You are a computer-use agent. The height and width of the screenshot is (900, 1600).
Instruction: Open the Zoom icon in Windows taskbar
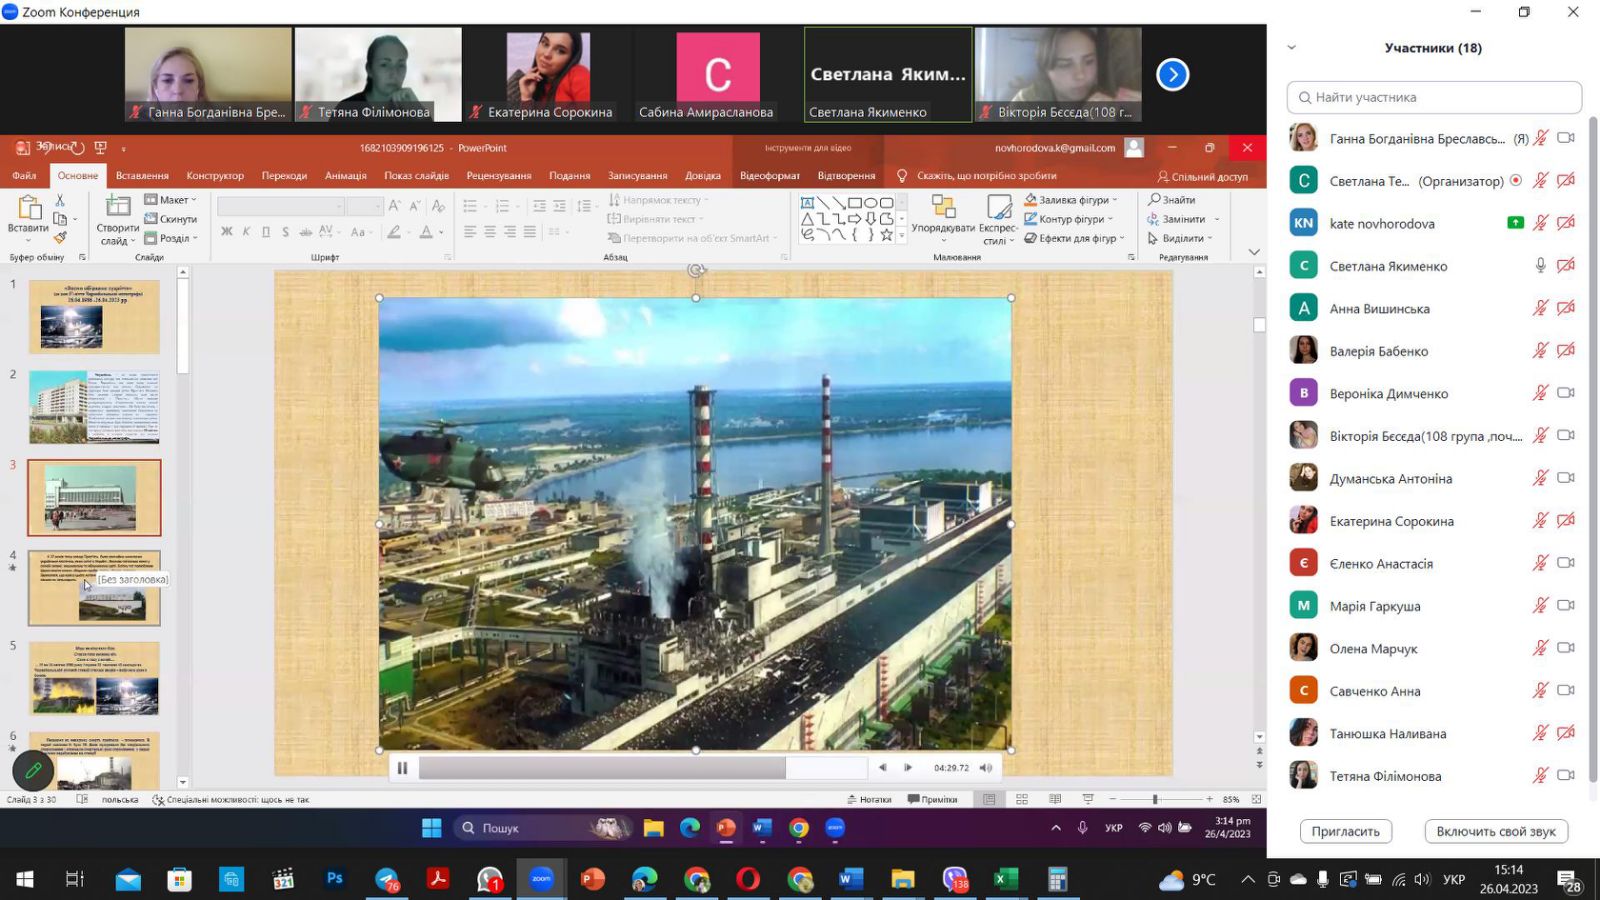tap(541, 879)
